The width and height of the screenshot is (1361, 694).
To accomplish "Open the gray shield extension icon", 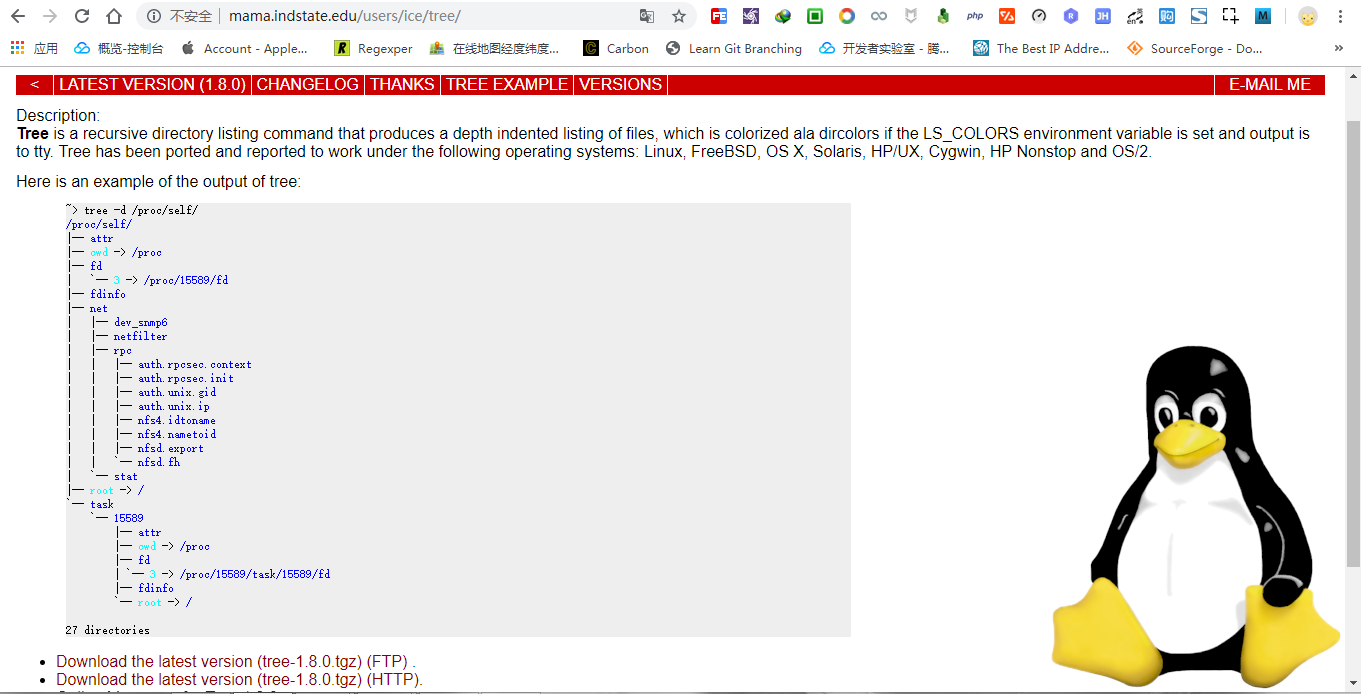I will [911, 16].
